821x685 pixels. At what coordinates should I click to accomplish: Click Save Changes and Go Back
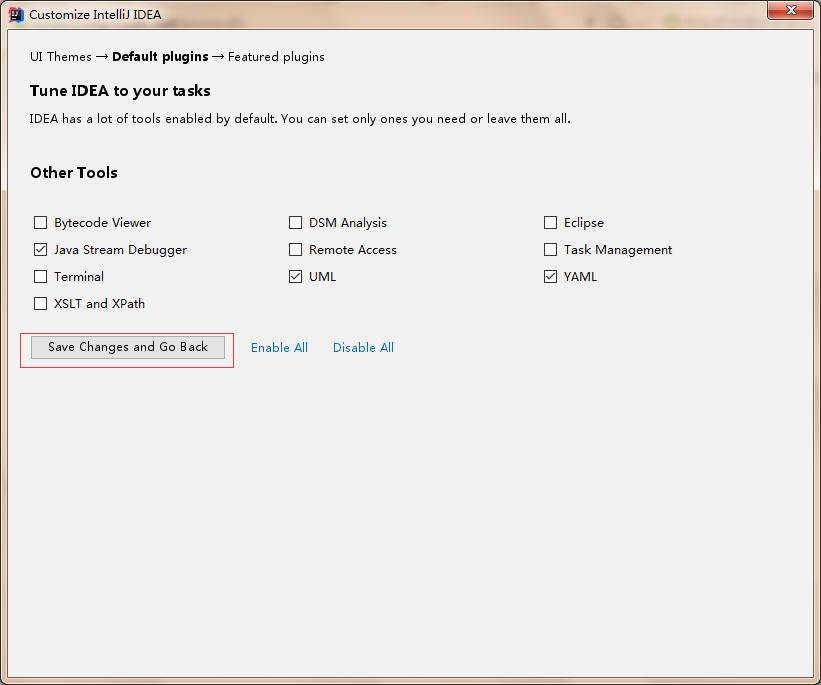point(128,347)
